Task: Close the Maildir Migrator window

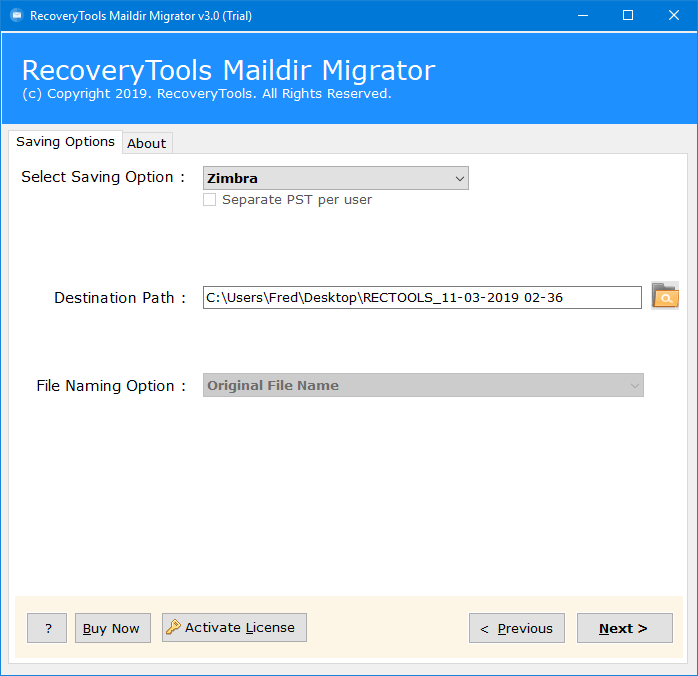Action: coord(674,16)
